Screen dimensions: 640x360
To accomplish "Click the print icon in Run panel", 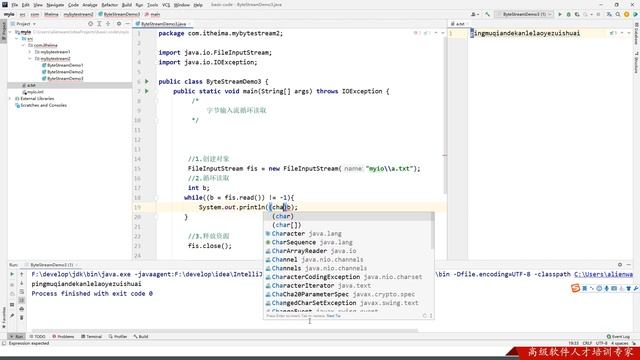I will 22,309.
